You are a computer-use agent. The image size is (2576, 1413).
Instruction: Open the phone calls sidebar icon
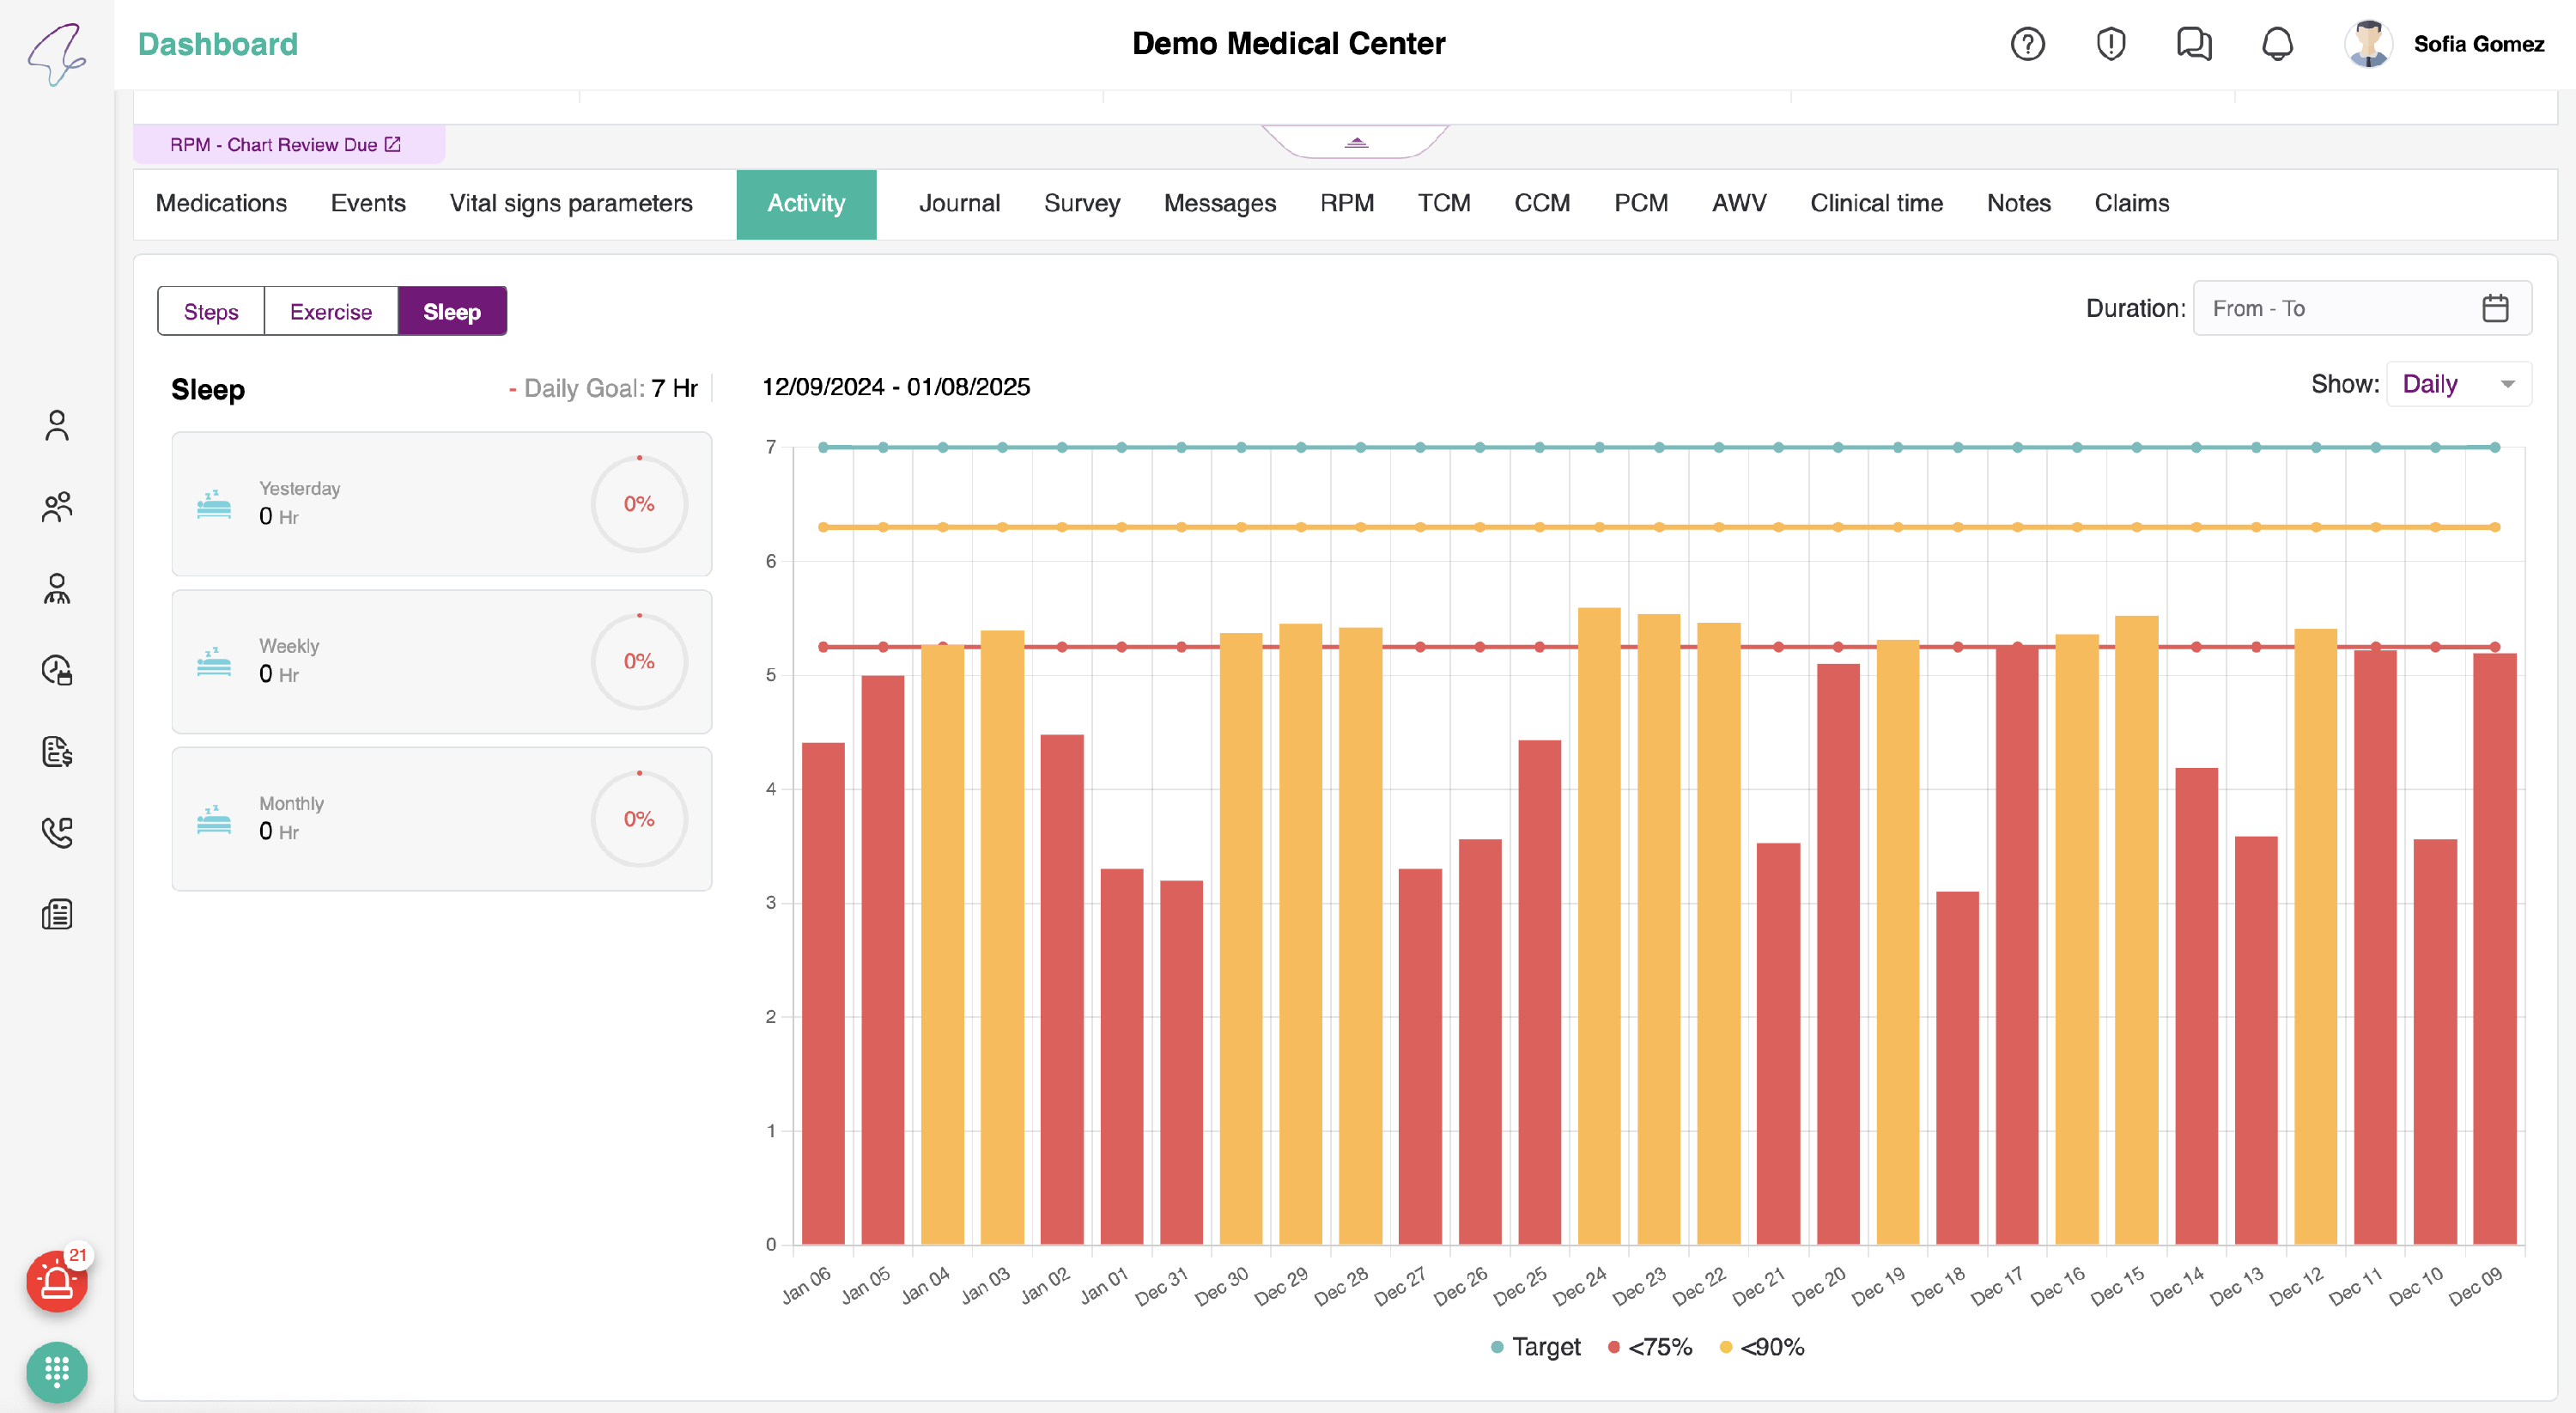pos(57,832)
